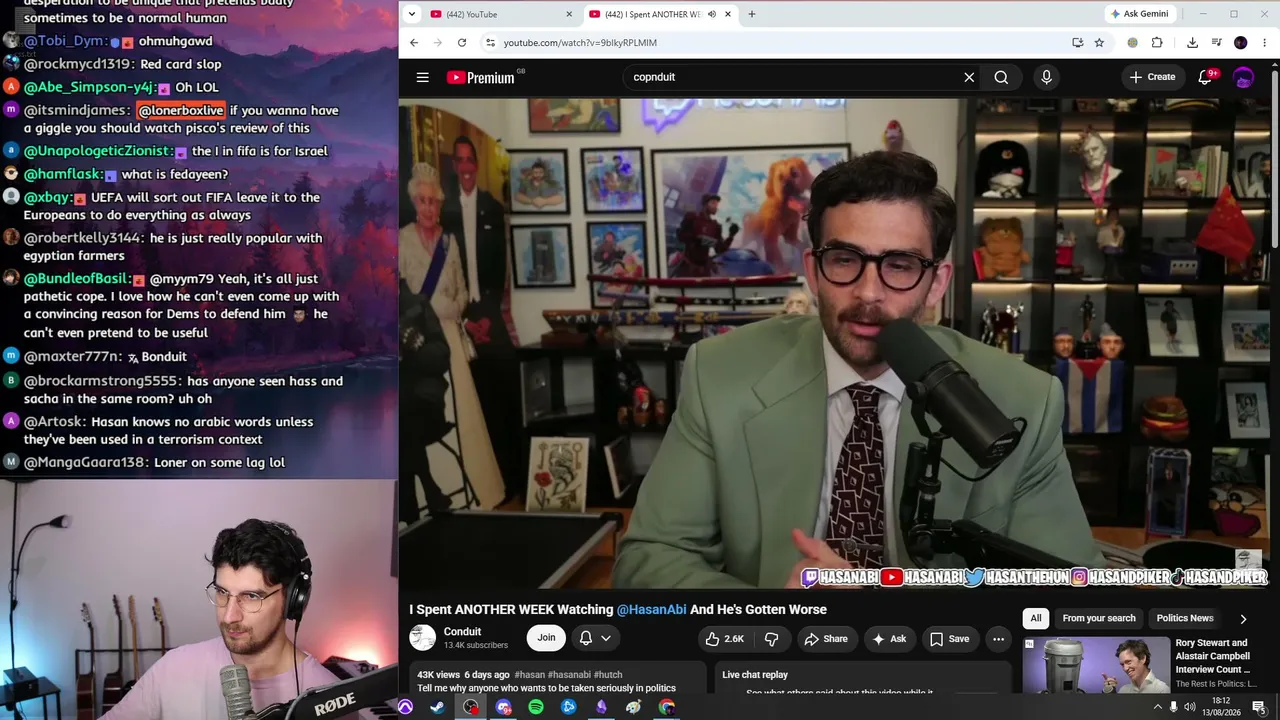Viewport: 1280px width, 720px height.
Task: Select the 'Politics News' chip
Action: [x=1185, y=618]
